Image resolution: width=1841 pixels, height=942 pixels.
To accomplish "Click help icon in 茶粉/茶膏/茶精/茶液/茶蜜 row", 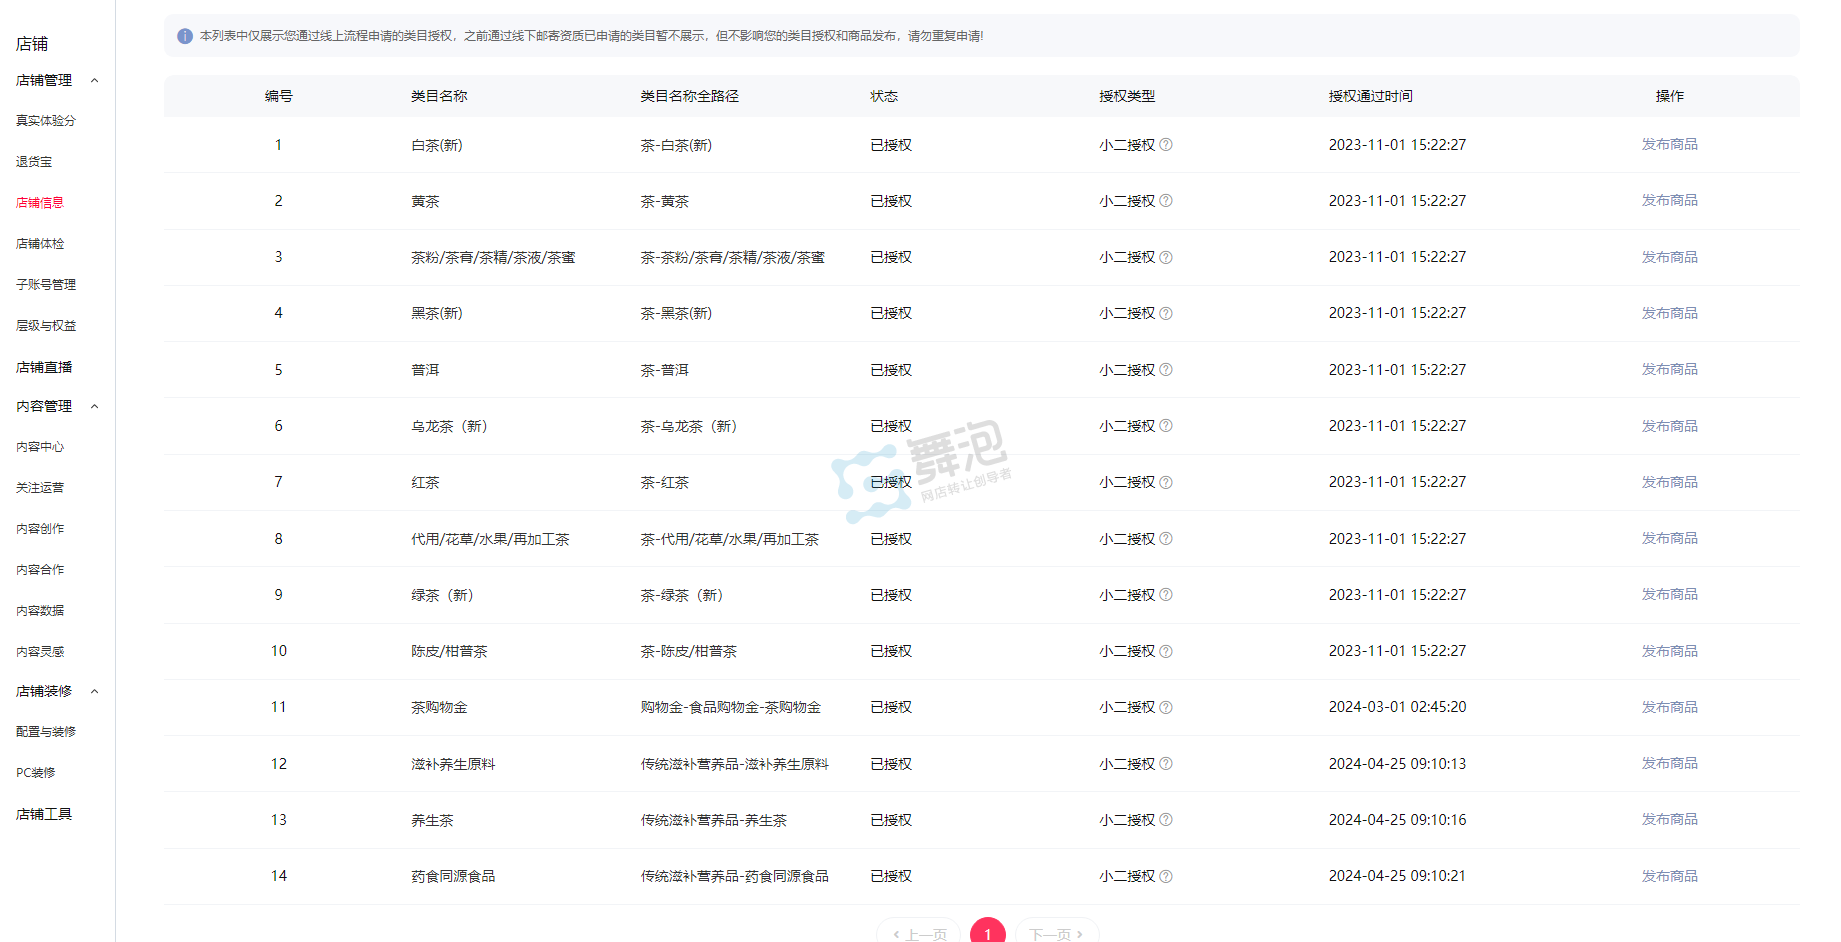I will click(1166, 257).
